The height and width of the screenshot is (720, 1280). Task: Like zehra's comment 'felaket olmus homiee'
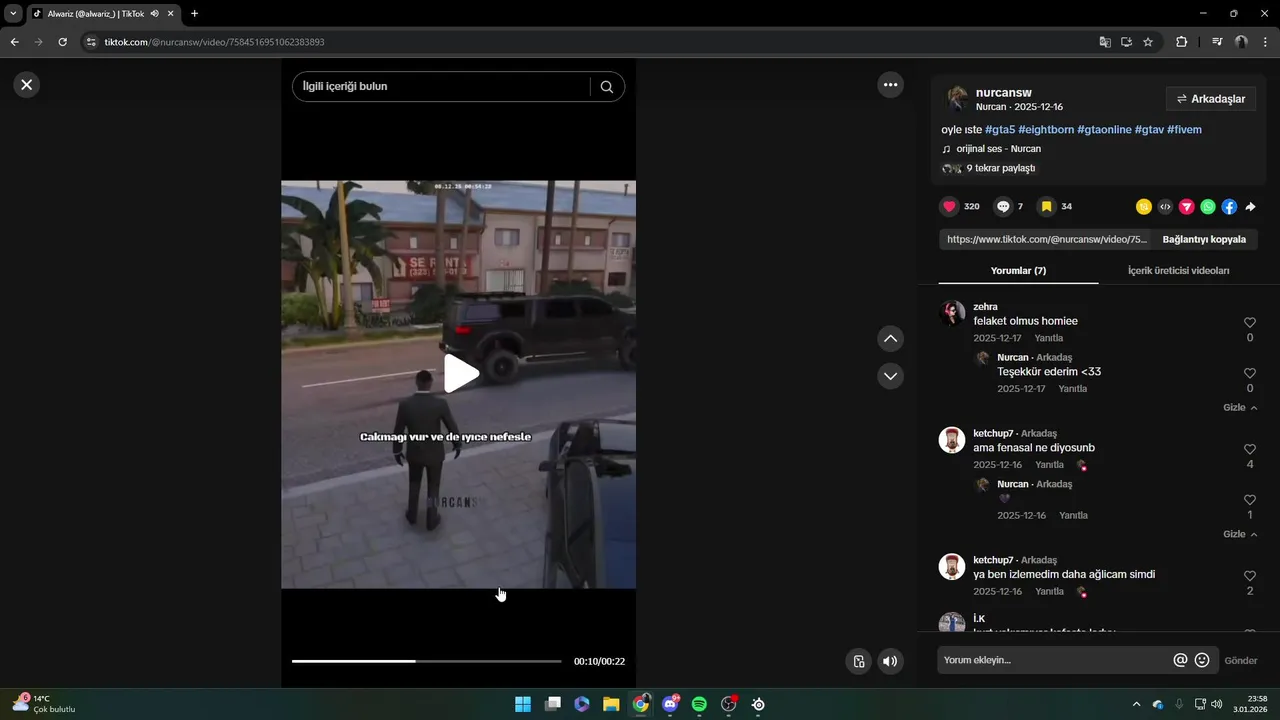coord(1250,323)
